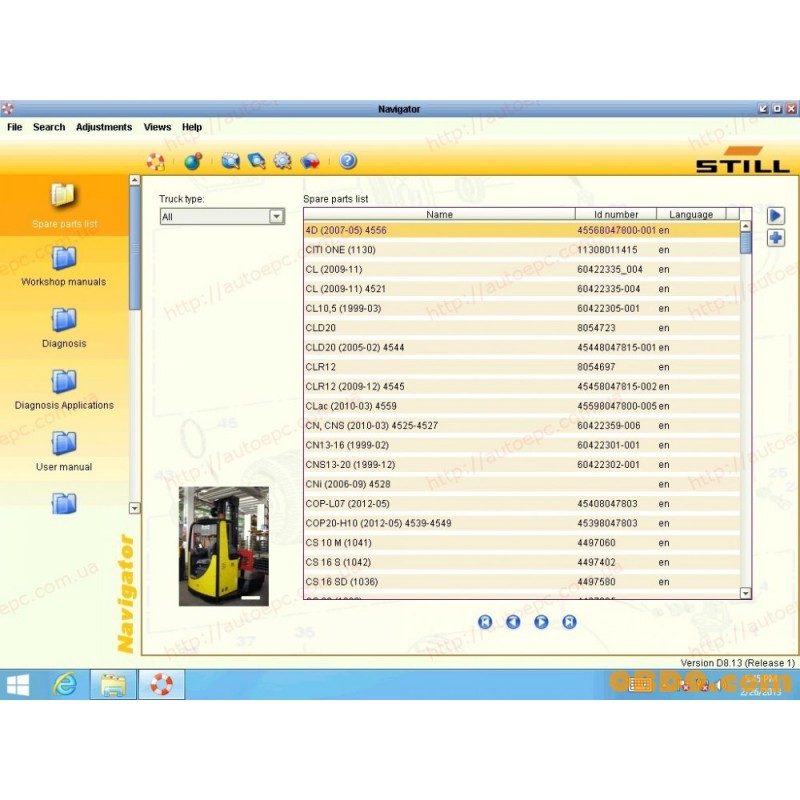Select row CLR12 (2009-12) 4545
Viewport: 800px width, 800px height.
521,386
